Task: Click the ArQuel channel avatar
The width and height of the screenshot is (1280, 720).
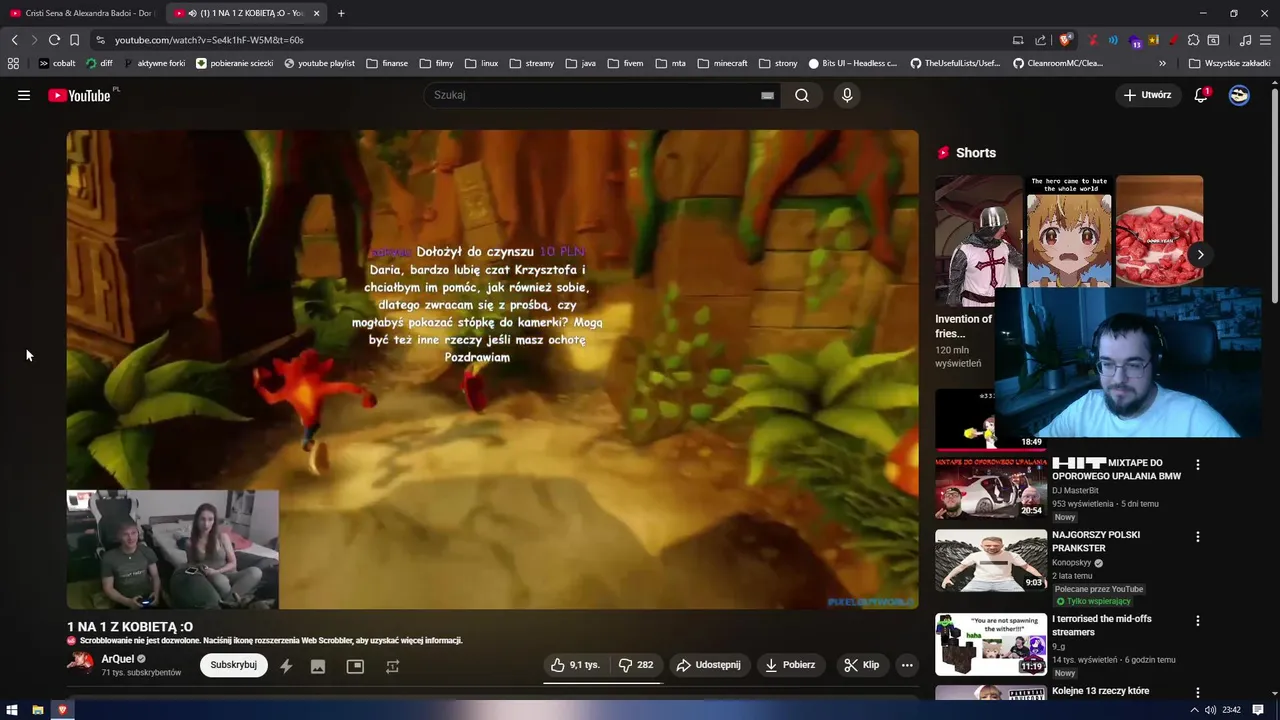Action: point(80,662)
